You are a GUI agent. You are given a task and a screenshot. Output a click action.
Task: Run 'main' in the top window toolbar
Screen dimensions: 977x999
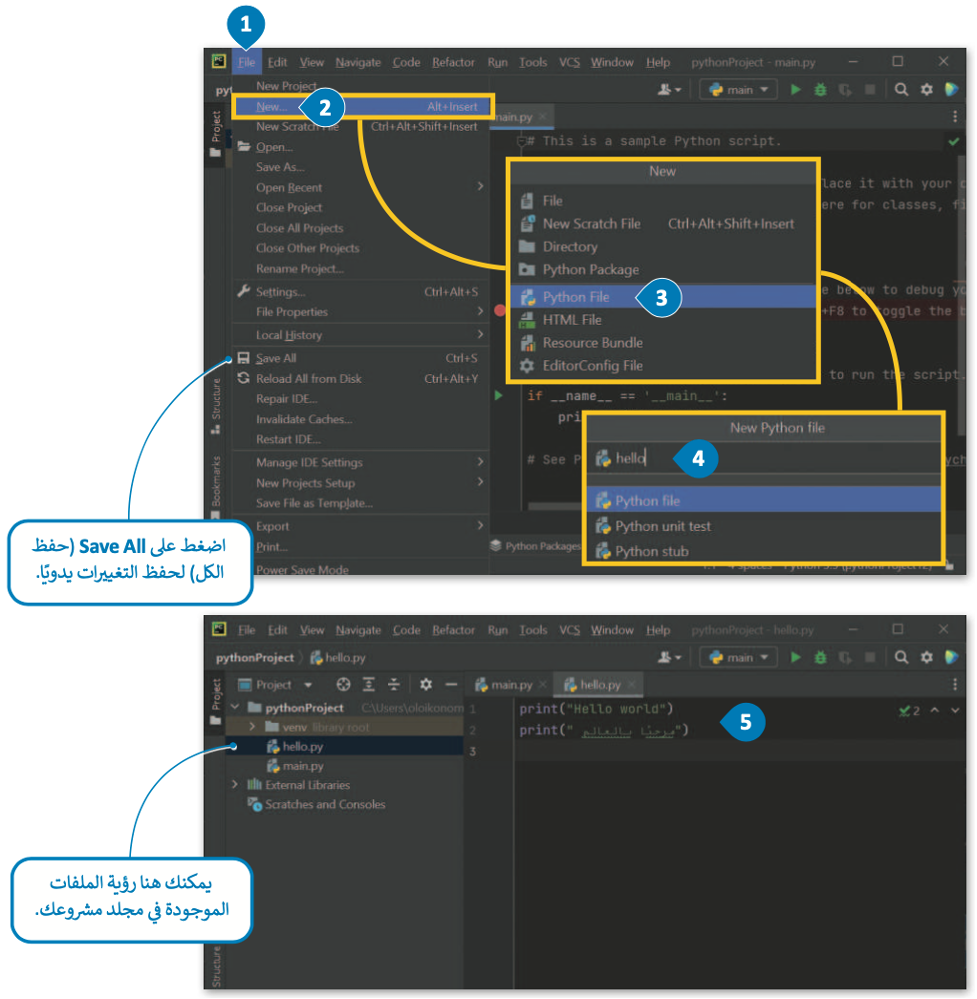[795, 90]
